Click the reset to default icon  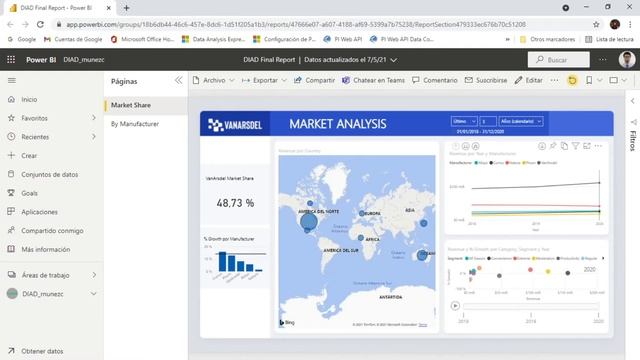click(572, 80)
